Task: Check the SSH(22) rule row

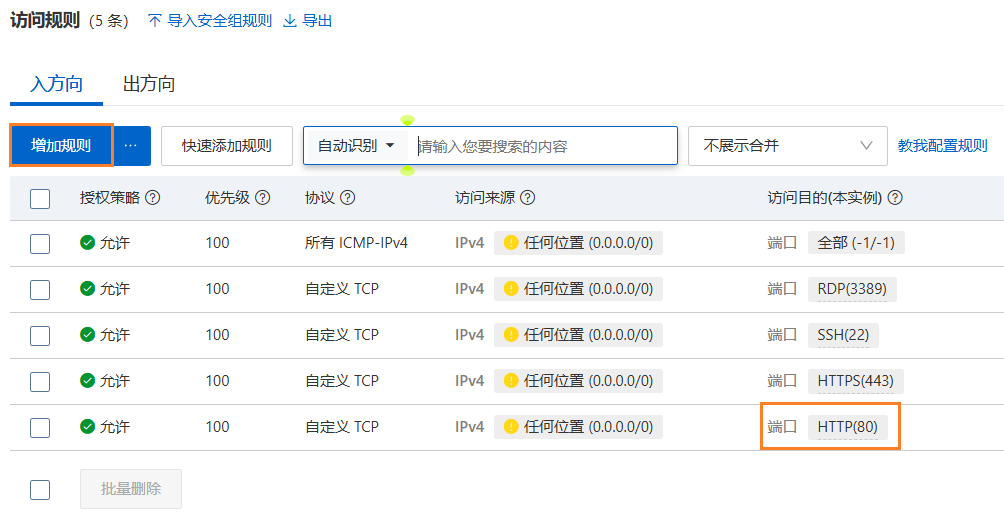Action: [40, 335]
